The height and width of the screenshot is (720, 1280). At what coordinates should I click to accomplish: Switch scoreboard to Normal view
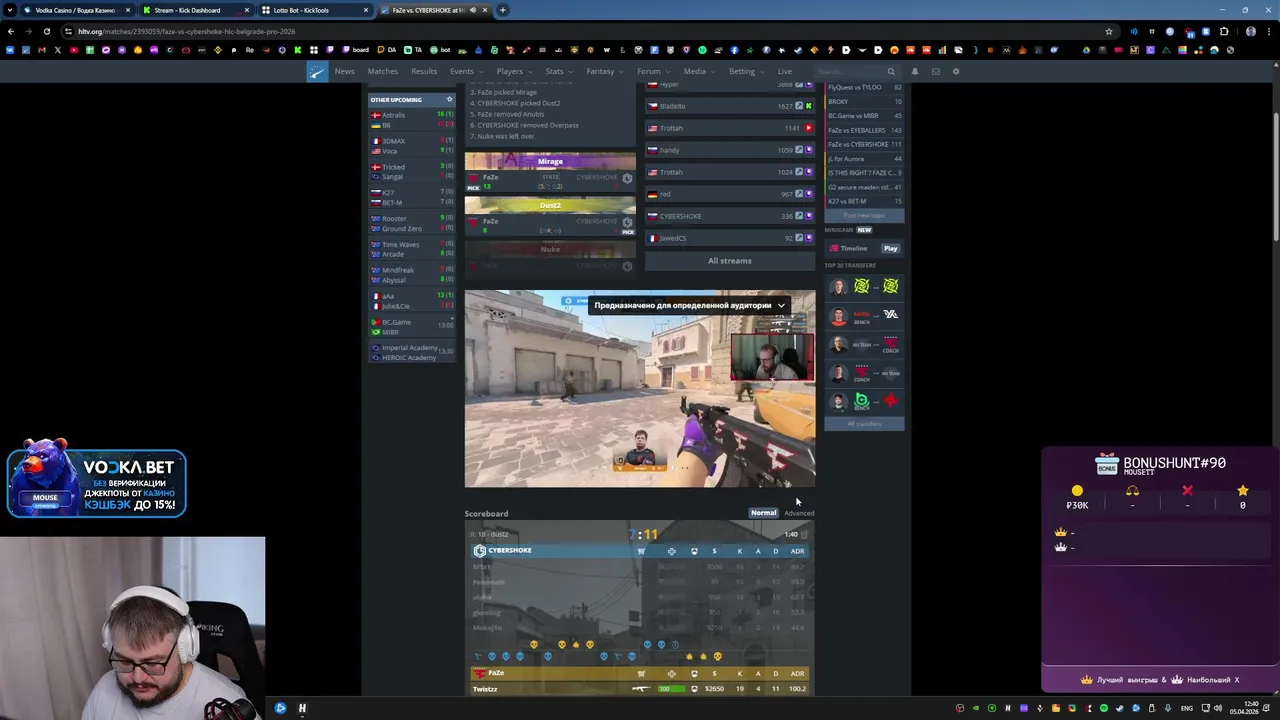coord(763,513)
